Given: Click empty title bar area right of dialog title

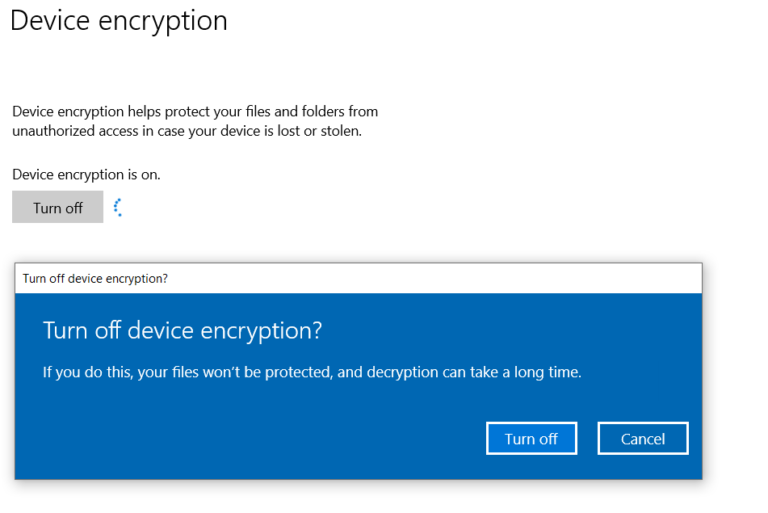Looking at the screenshot, I should pos(450,279).
